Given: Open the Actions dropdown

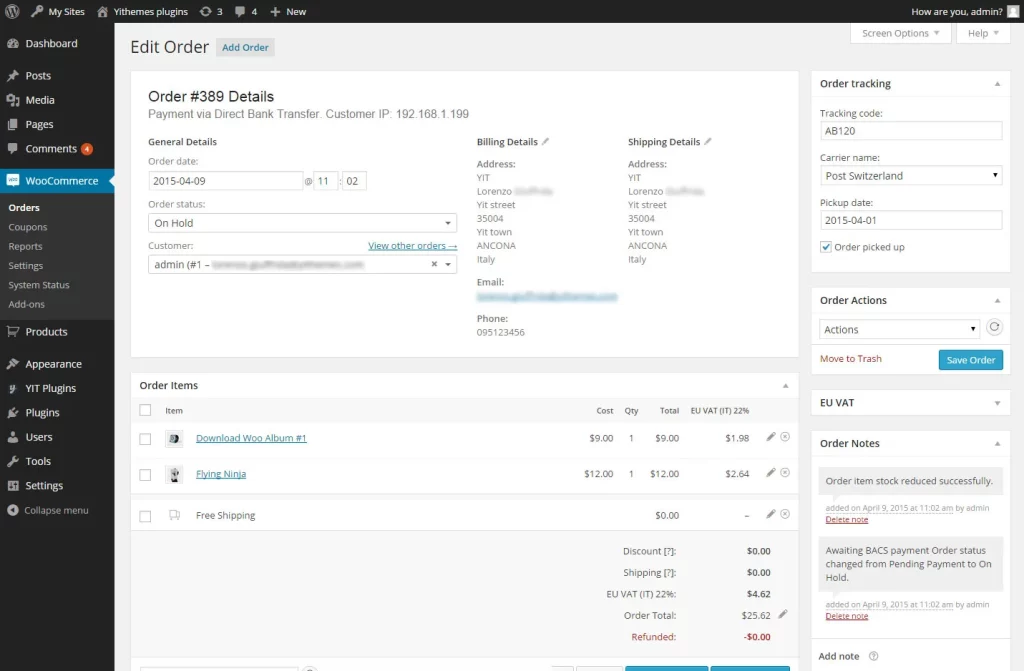Looking at the screenshot, I should (x=900, y=329).
